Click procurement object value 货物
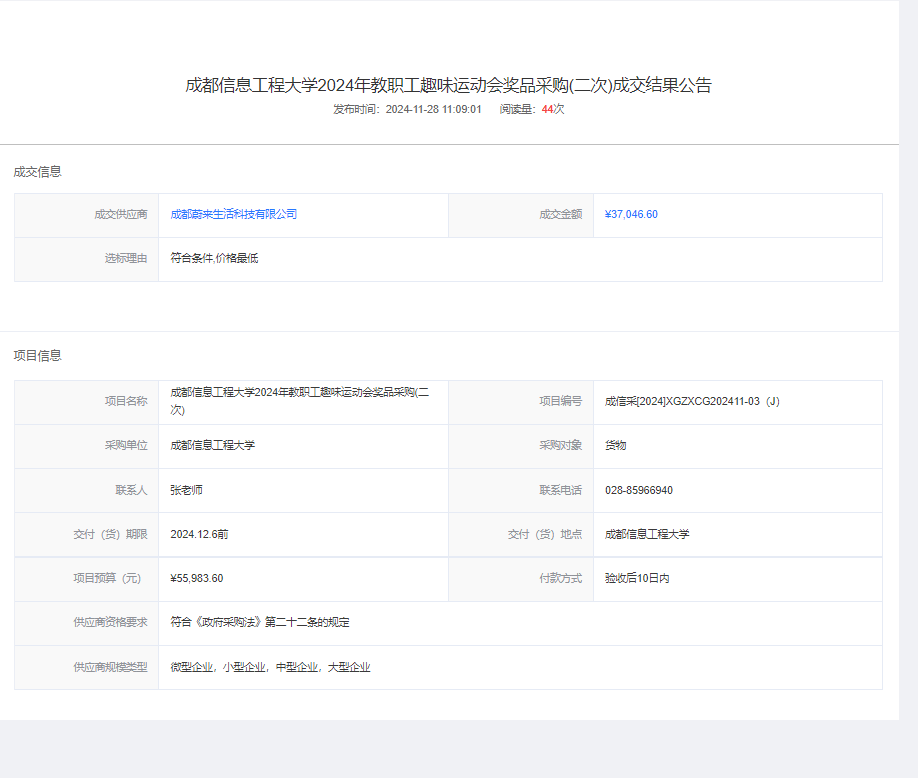 (615, 445)
